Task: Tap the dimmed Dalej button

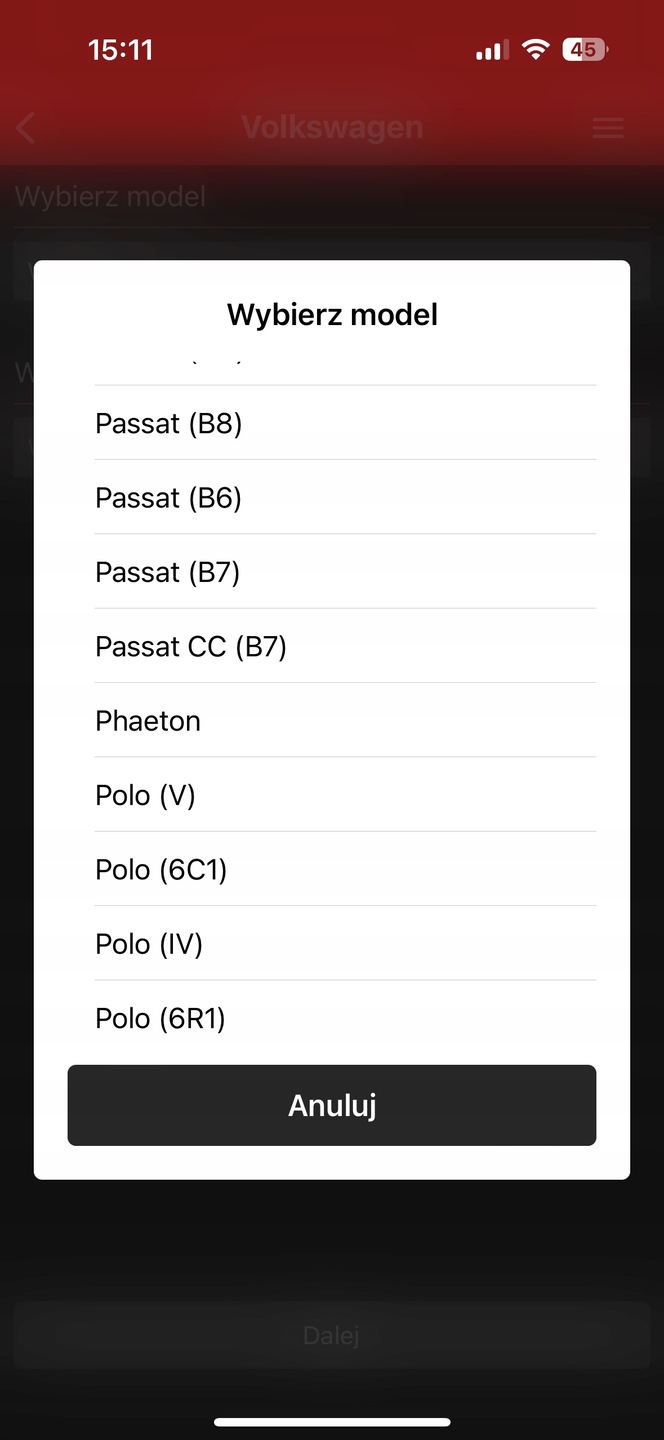Action: tap(331, 1335)
